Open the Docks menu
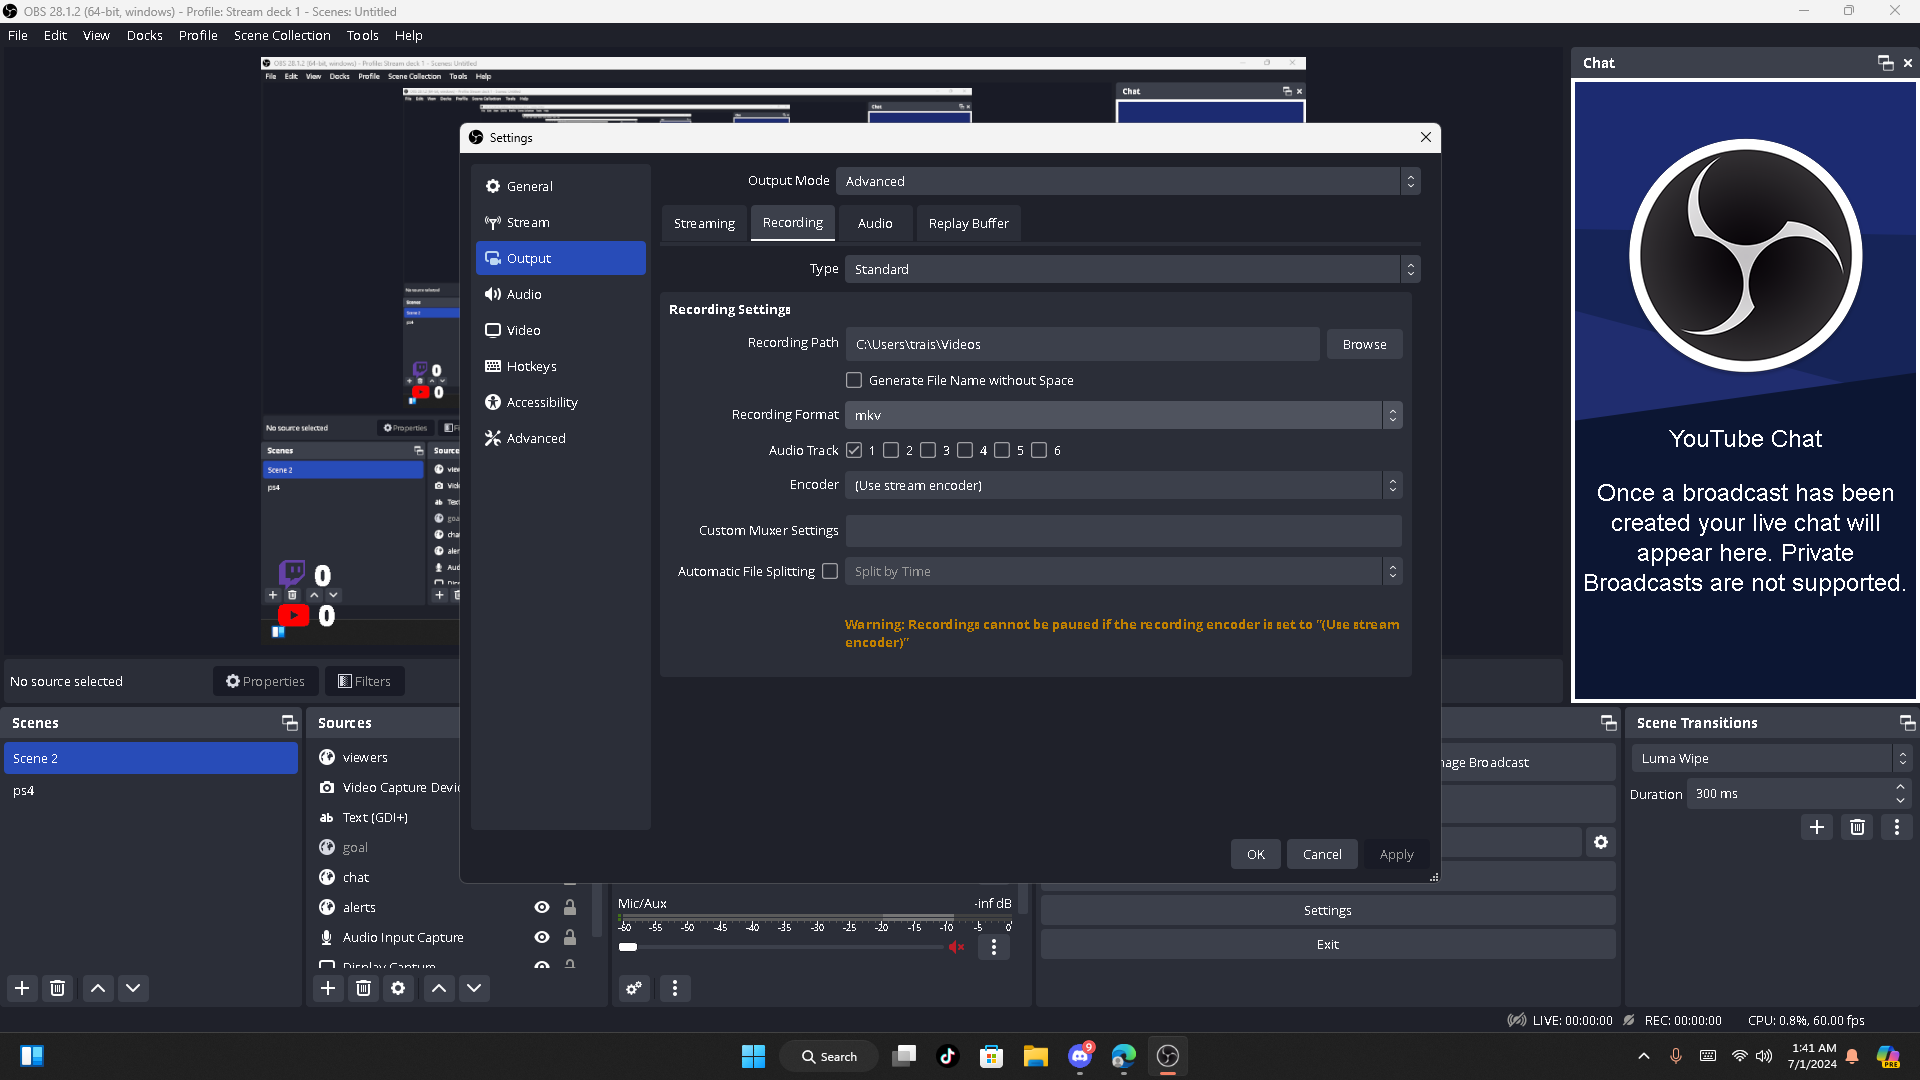 [144, 35]
